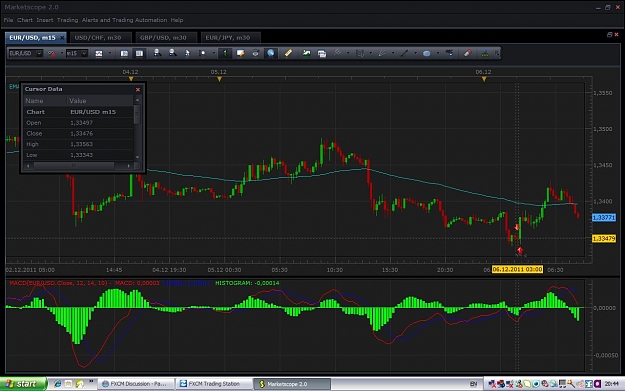Expand arrow next to Fibonacci lines tool

tap(348, 53)
